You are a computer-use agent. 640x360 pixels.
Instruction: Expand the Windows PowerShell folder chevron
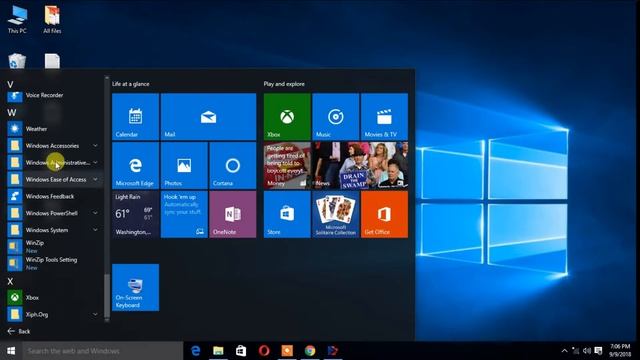[x=95, y=213]
